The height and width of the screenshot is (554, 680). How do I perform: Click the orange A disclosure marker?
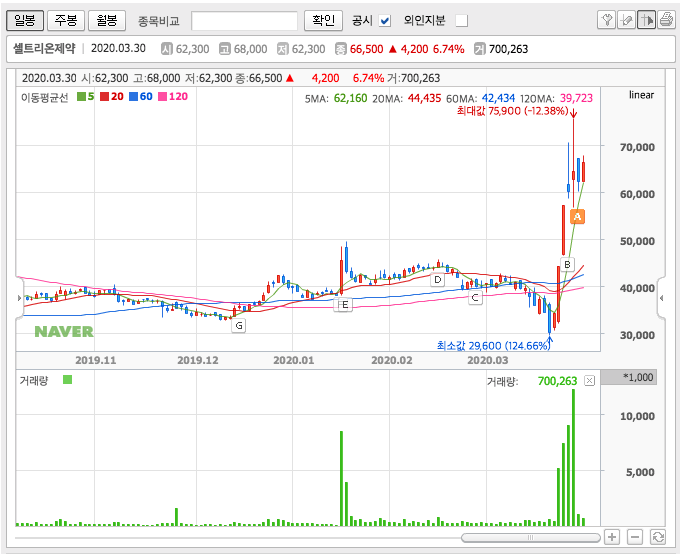click(577, 216)
